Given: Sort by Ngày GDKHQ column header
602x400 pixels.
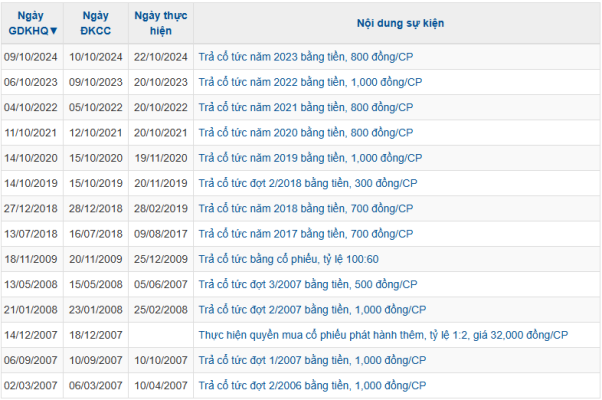Looking at the screenshot, I should [x=33, y=23].
